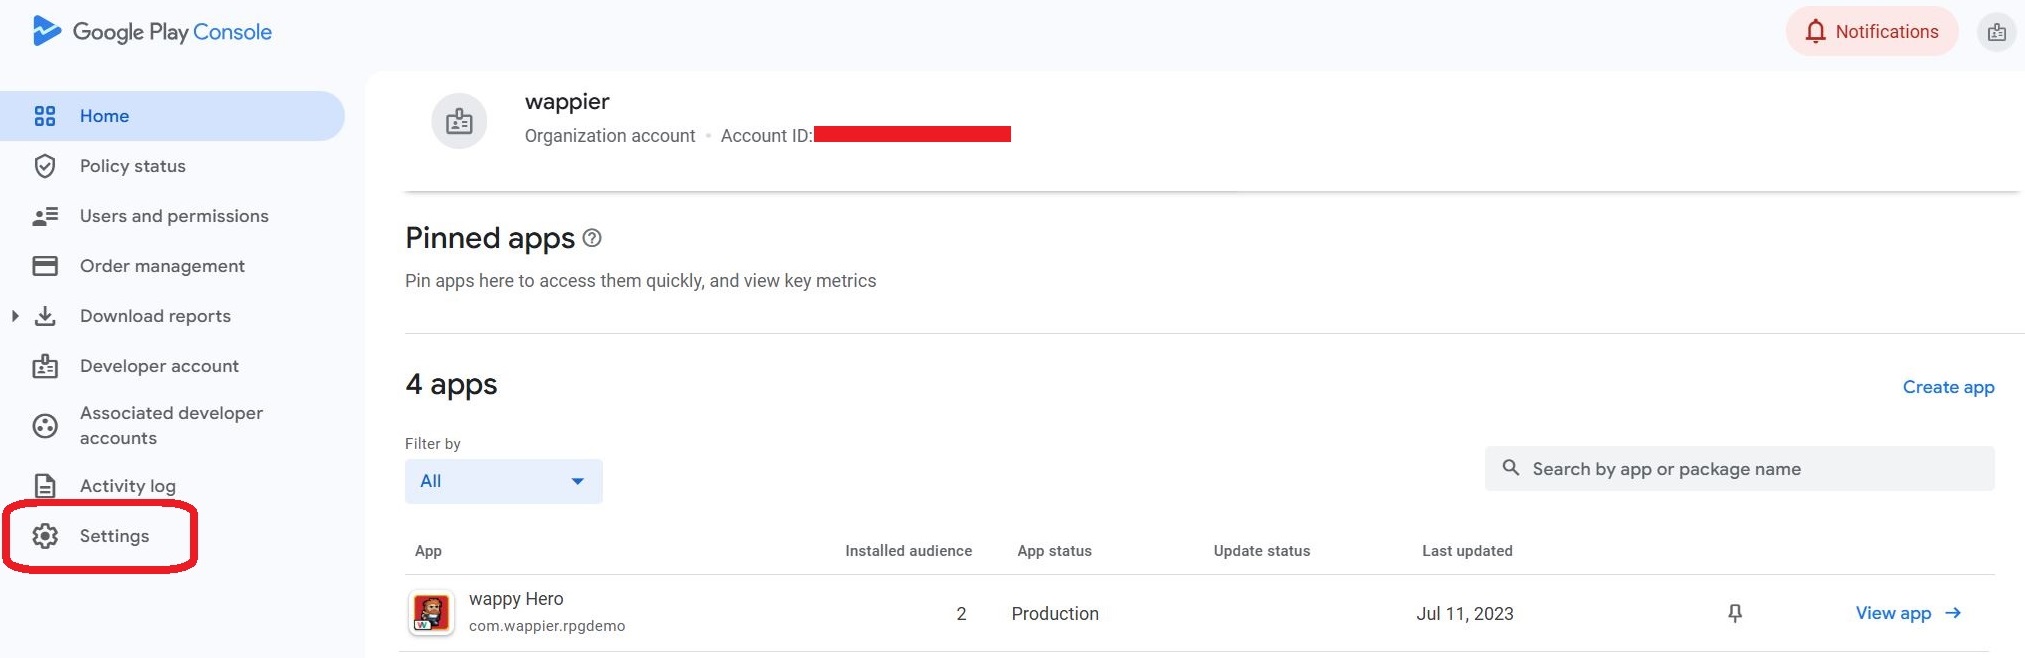Open the Filter by All dropdown
Screen dimensions: 2025x658
504,481
